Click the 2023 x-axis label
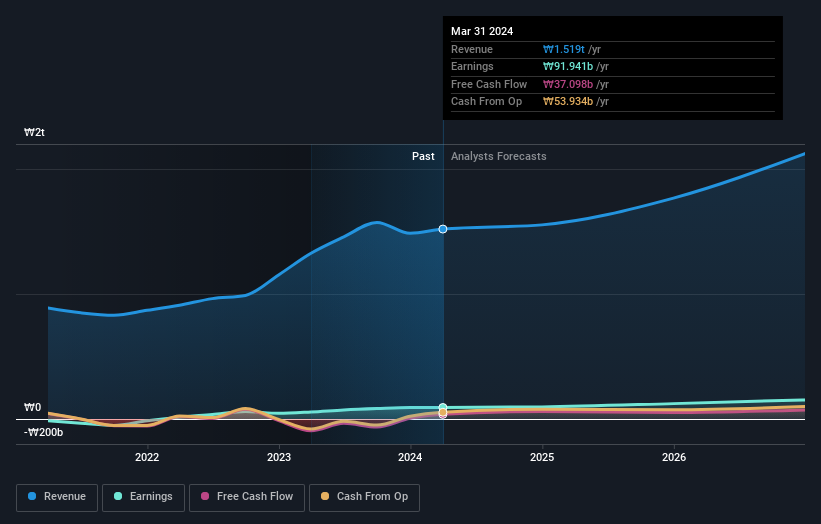This screenshot has width=821, height=524. [x=279, y=457]
